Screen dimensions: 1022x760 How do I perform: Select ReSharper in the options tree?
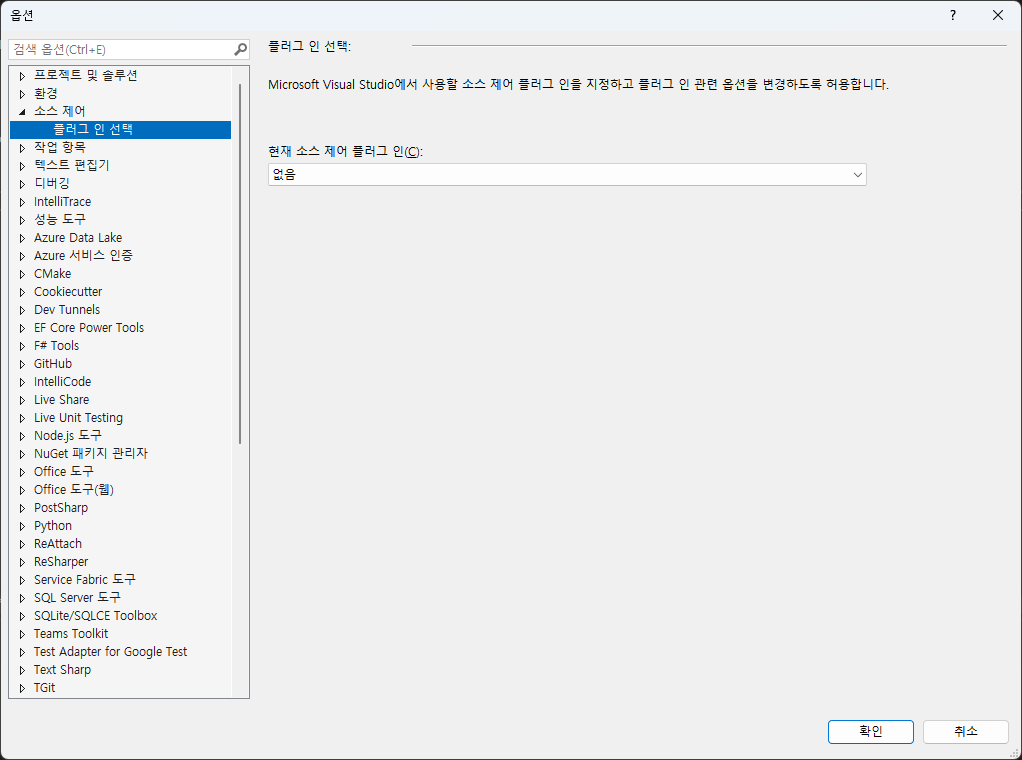(61, 562)
